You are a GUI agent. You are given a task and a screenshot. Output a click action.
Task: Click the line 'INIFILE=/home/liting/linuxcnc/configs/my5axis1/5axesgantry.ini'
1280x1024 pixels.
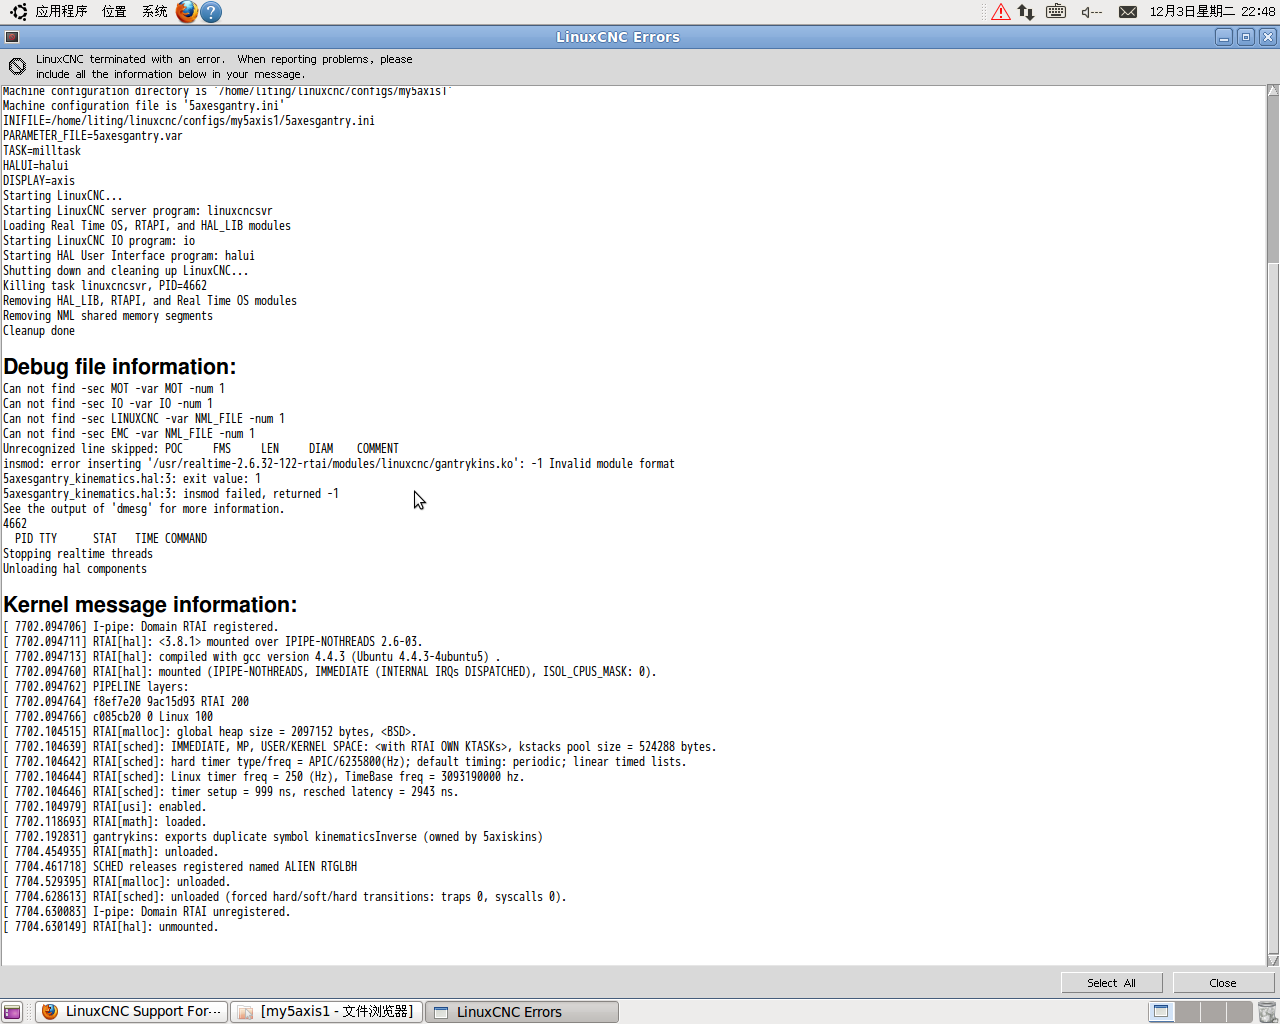(189, 121)
